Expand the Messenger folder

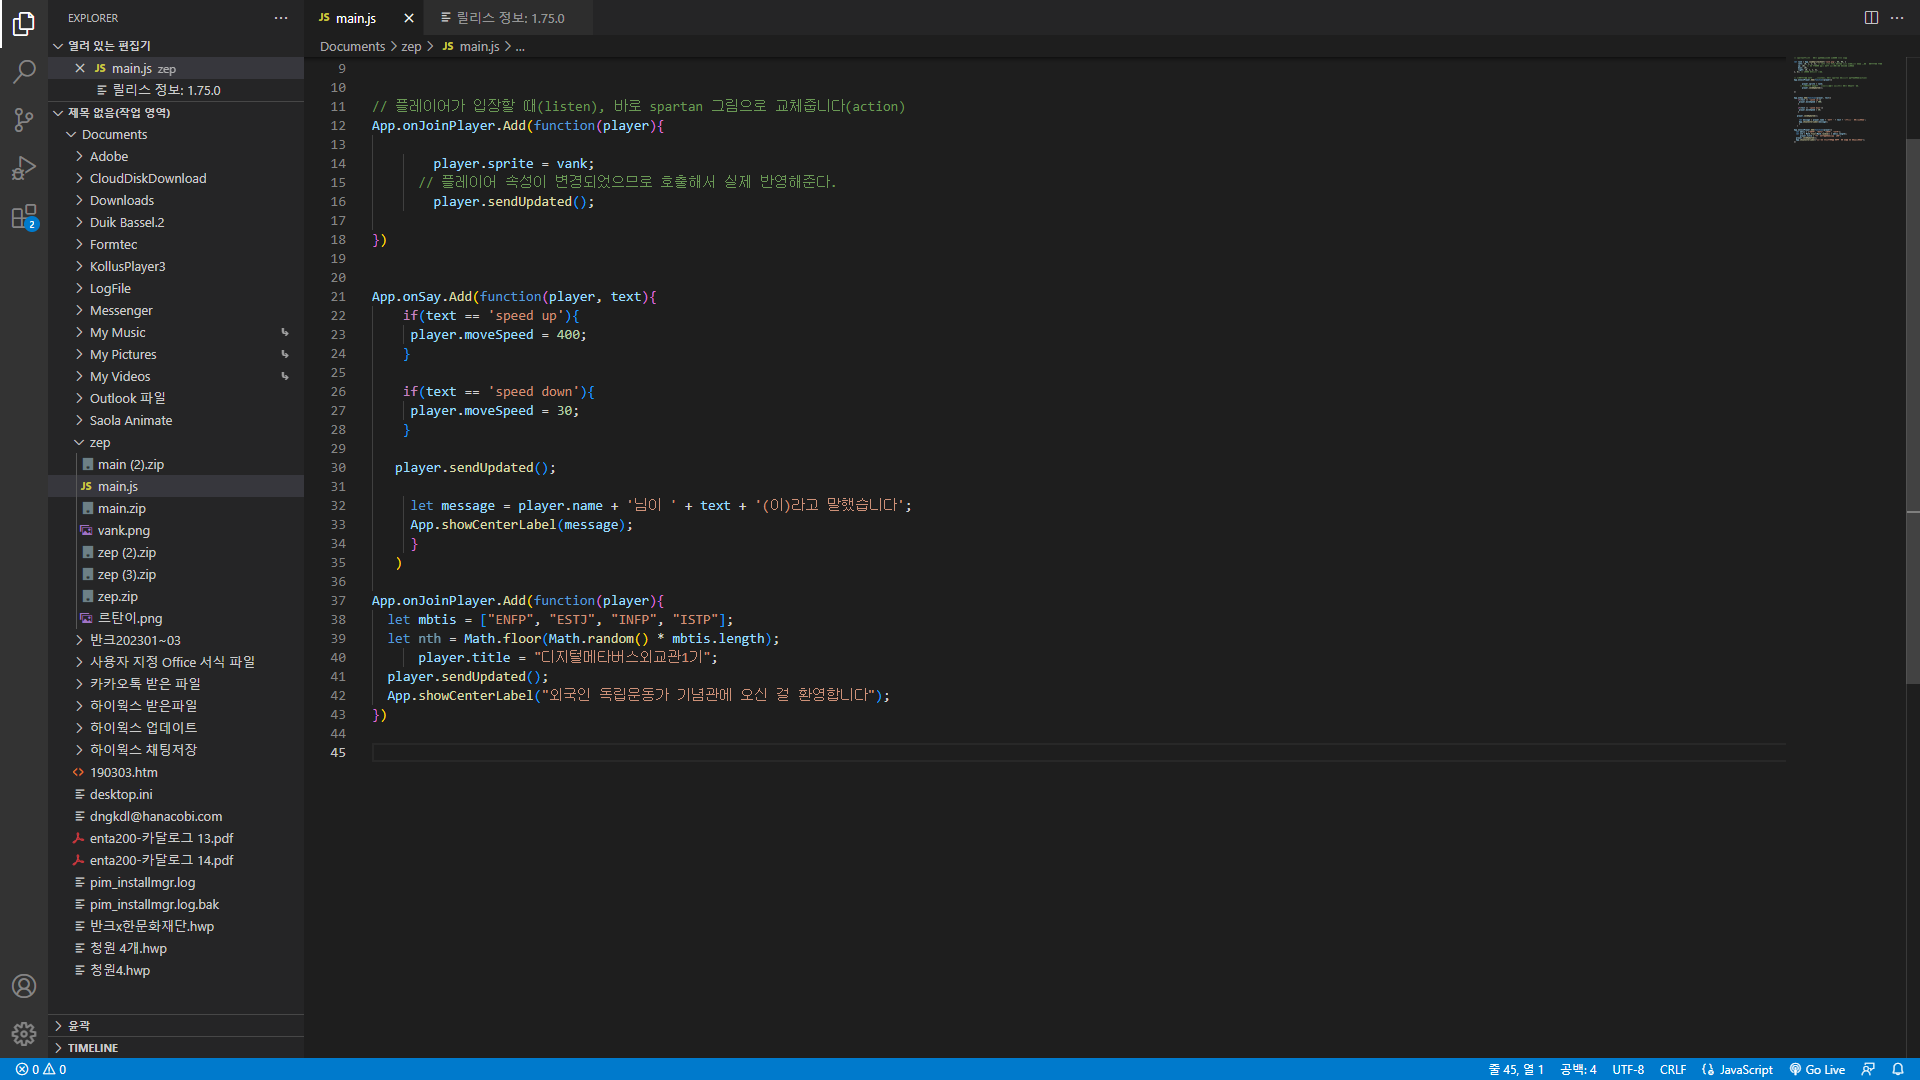176,311
